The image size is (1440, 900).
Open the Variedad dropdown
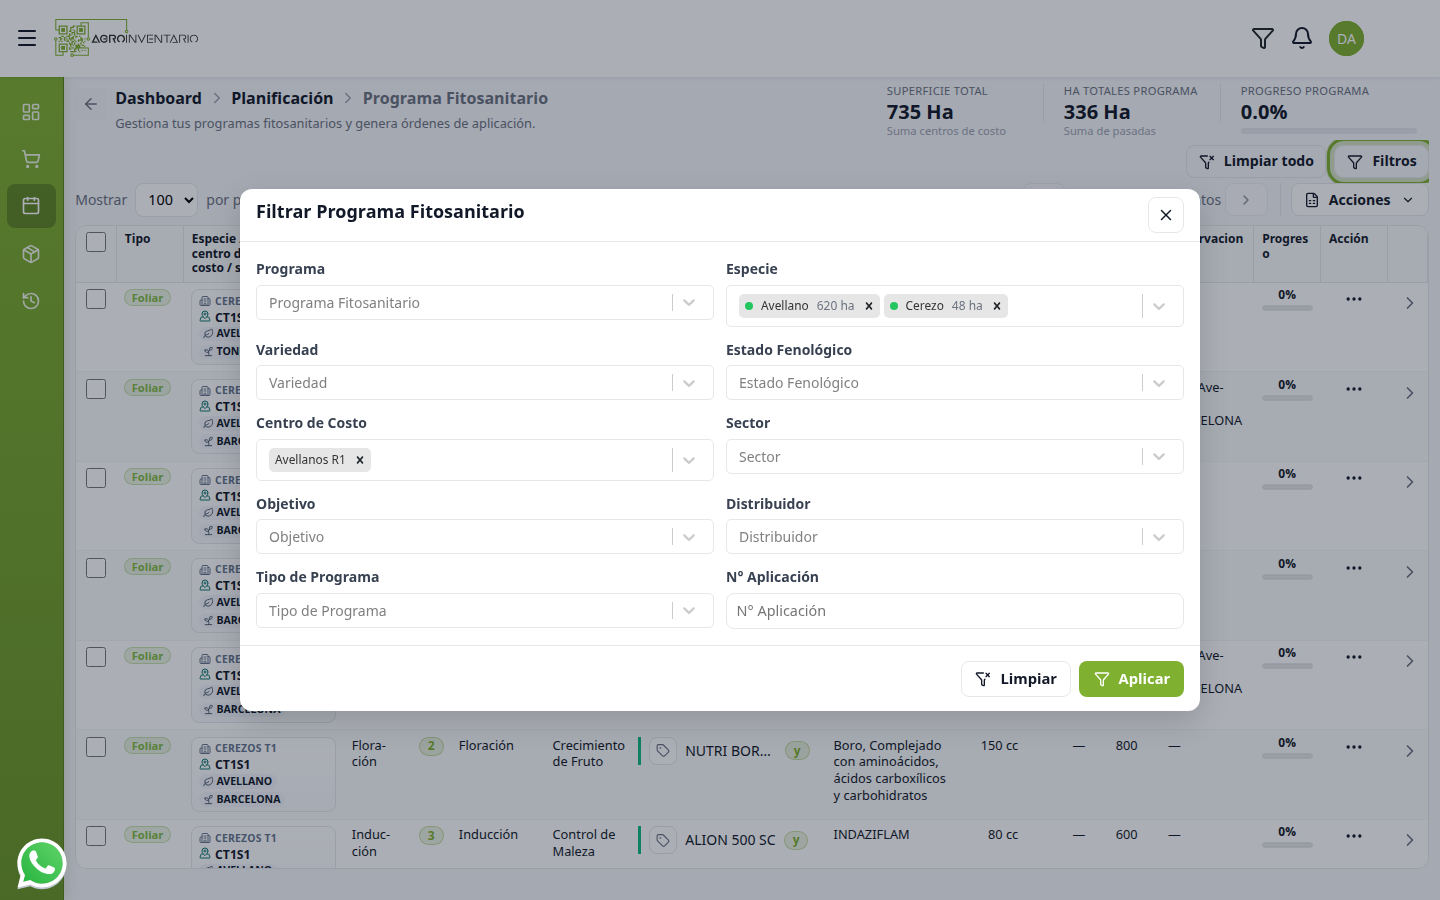[485, 383]
